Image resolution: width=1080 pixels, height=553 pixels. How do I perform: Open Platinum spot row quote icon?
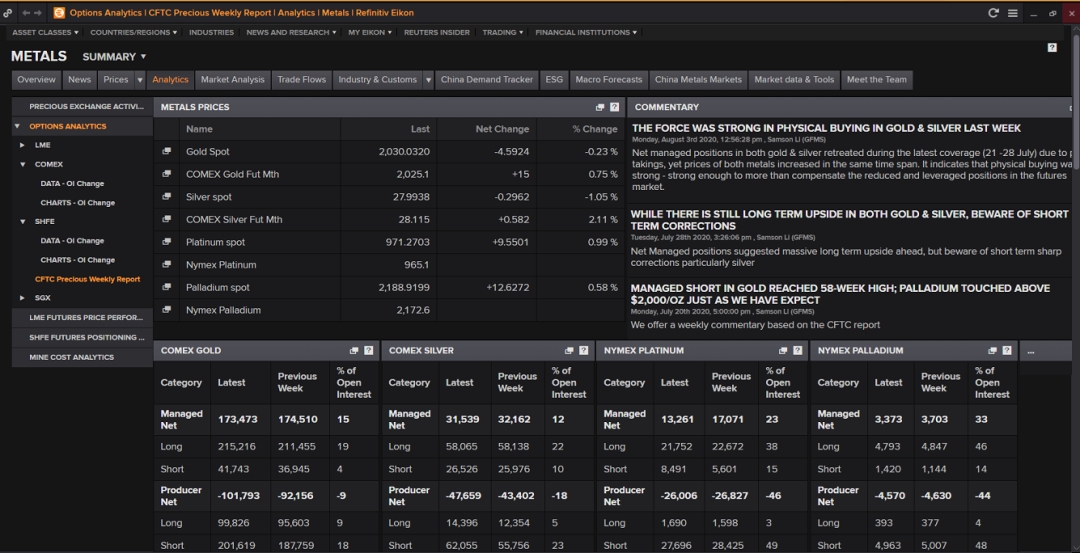(166, 242)
